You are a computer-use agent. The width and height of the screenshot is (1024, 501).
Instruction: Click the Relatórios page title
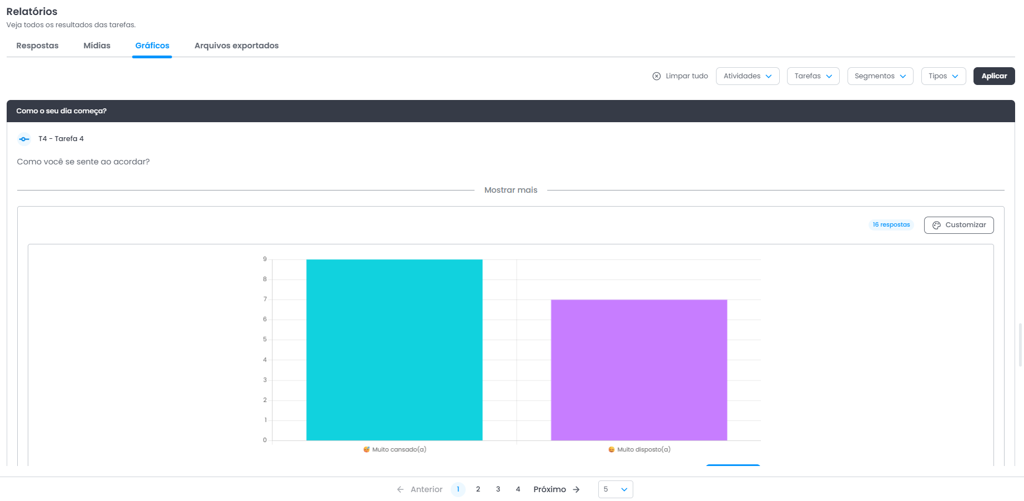[x=31, y=12]
